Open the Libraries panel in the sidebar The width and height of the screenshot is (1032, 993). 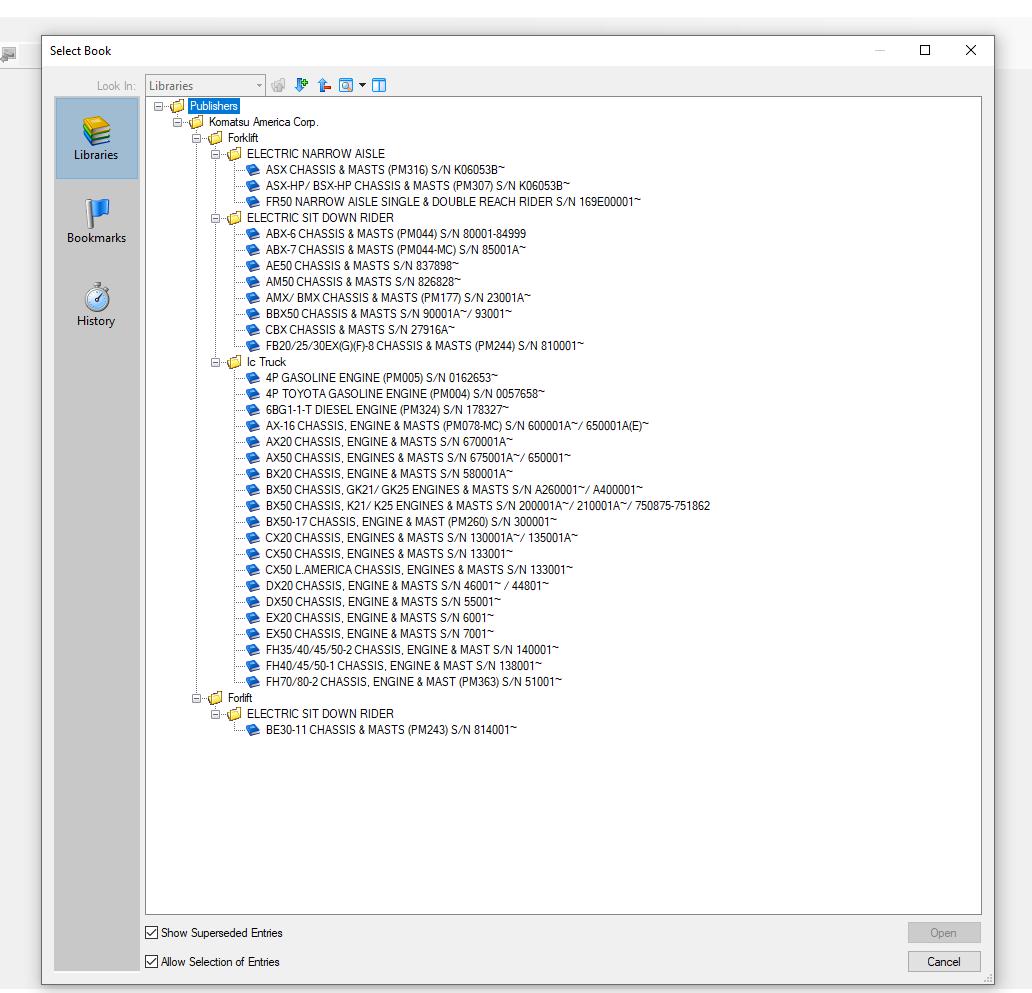96,138
